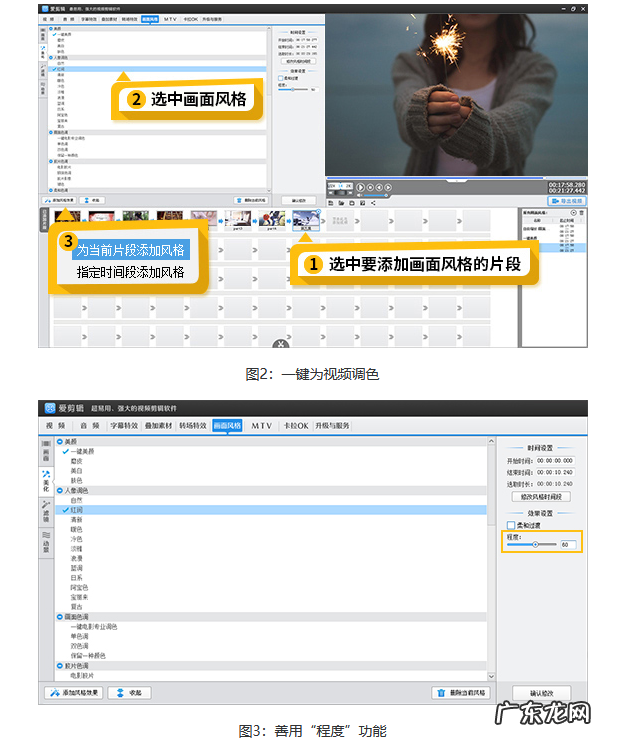This screenshot has height=742, width=629.
Task: Click the 收起 collapse button
Action: click(130, 692)
